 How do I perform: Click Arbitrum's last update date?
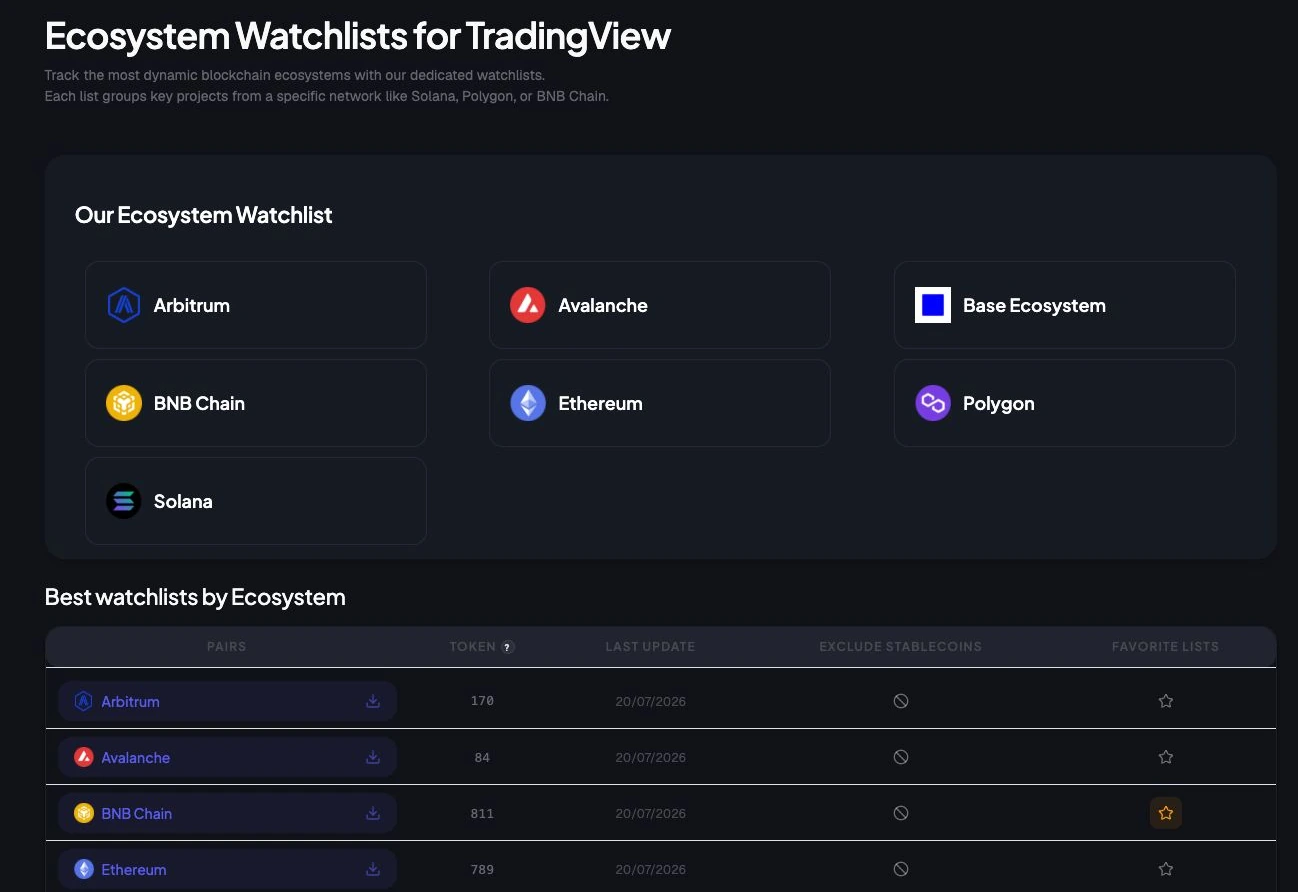[650, 701]
